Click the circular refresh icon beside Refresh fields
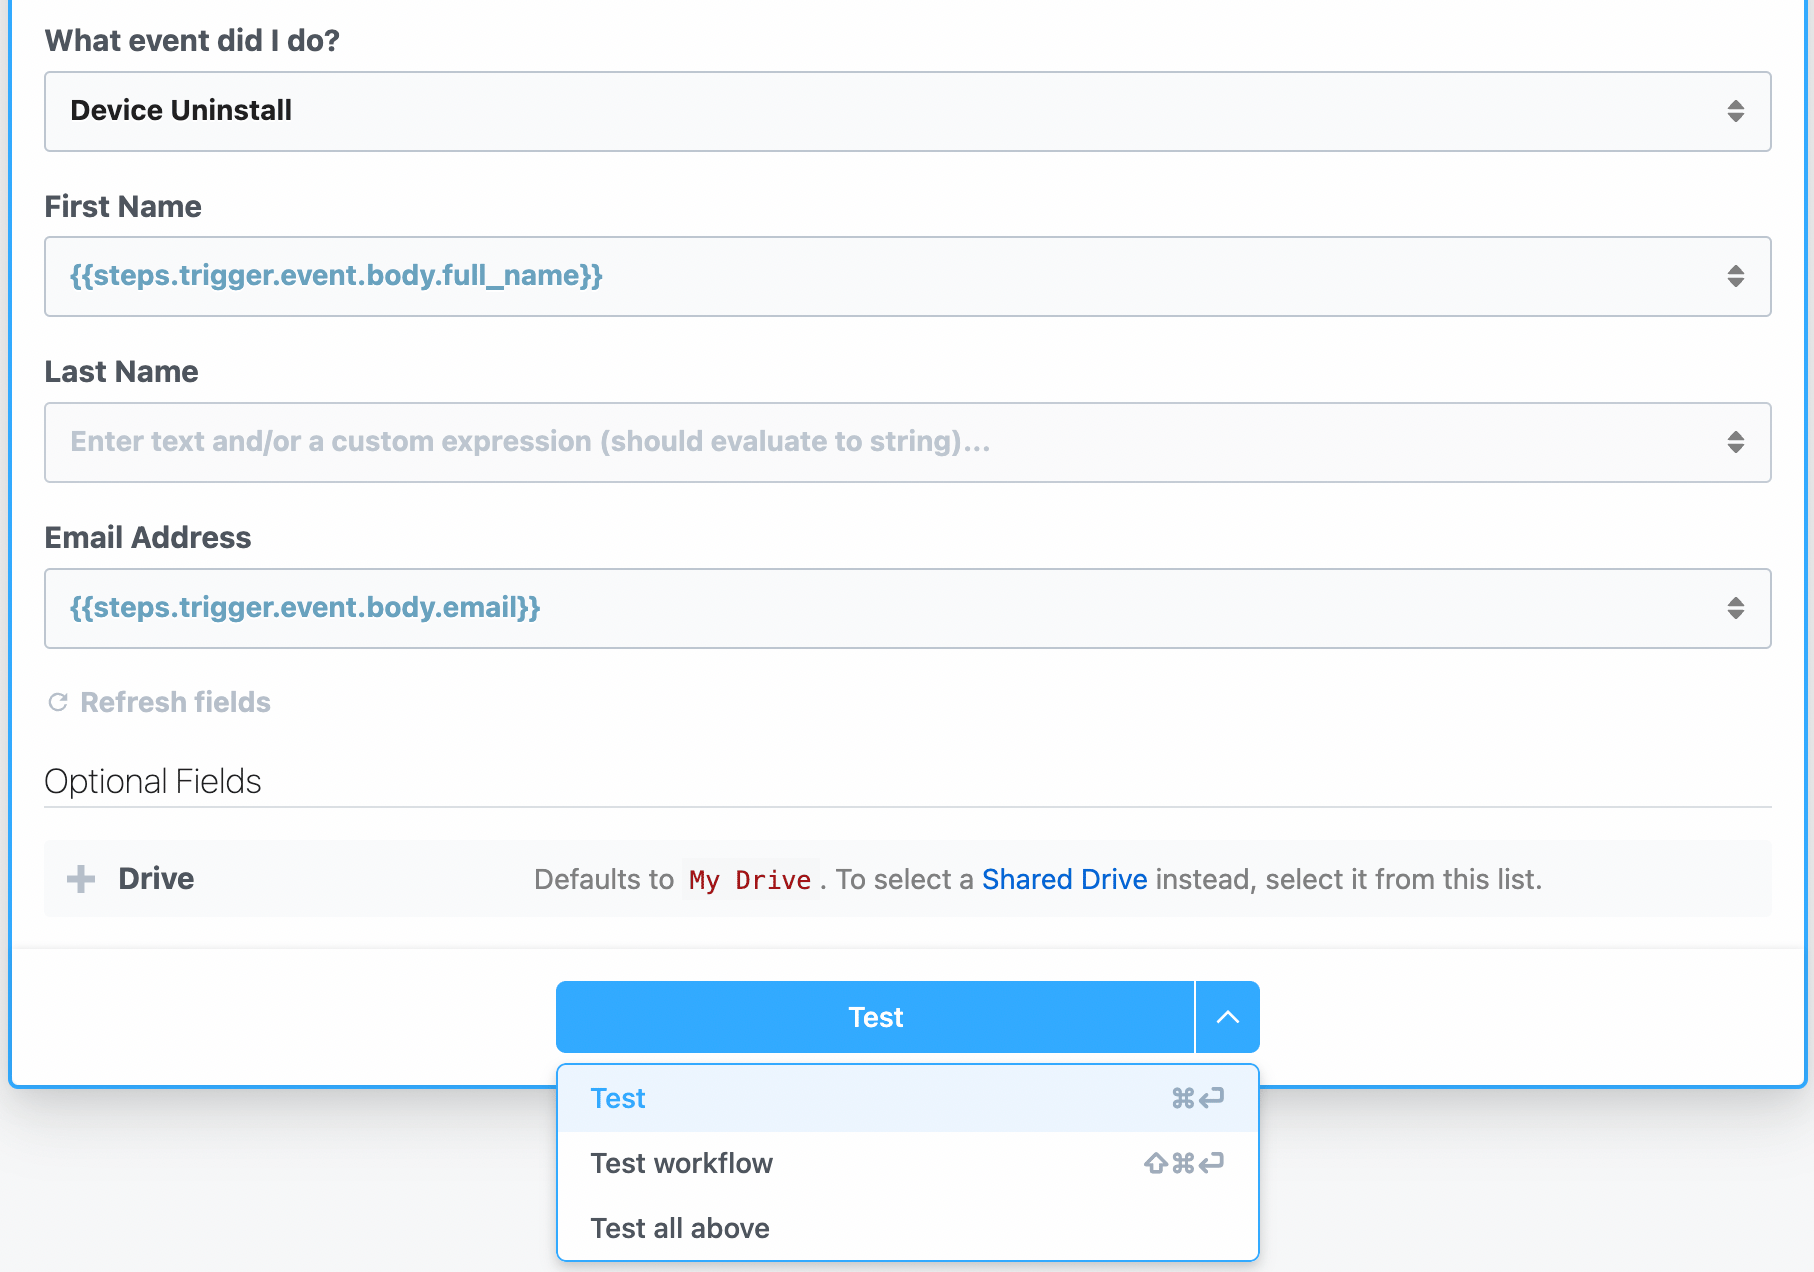 coord(58,703)
